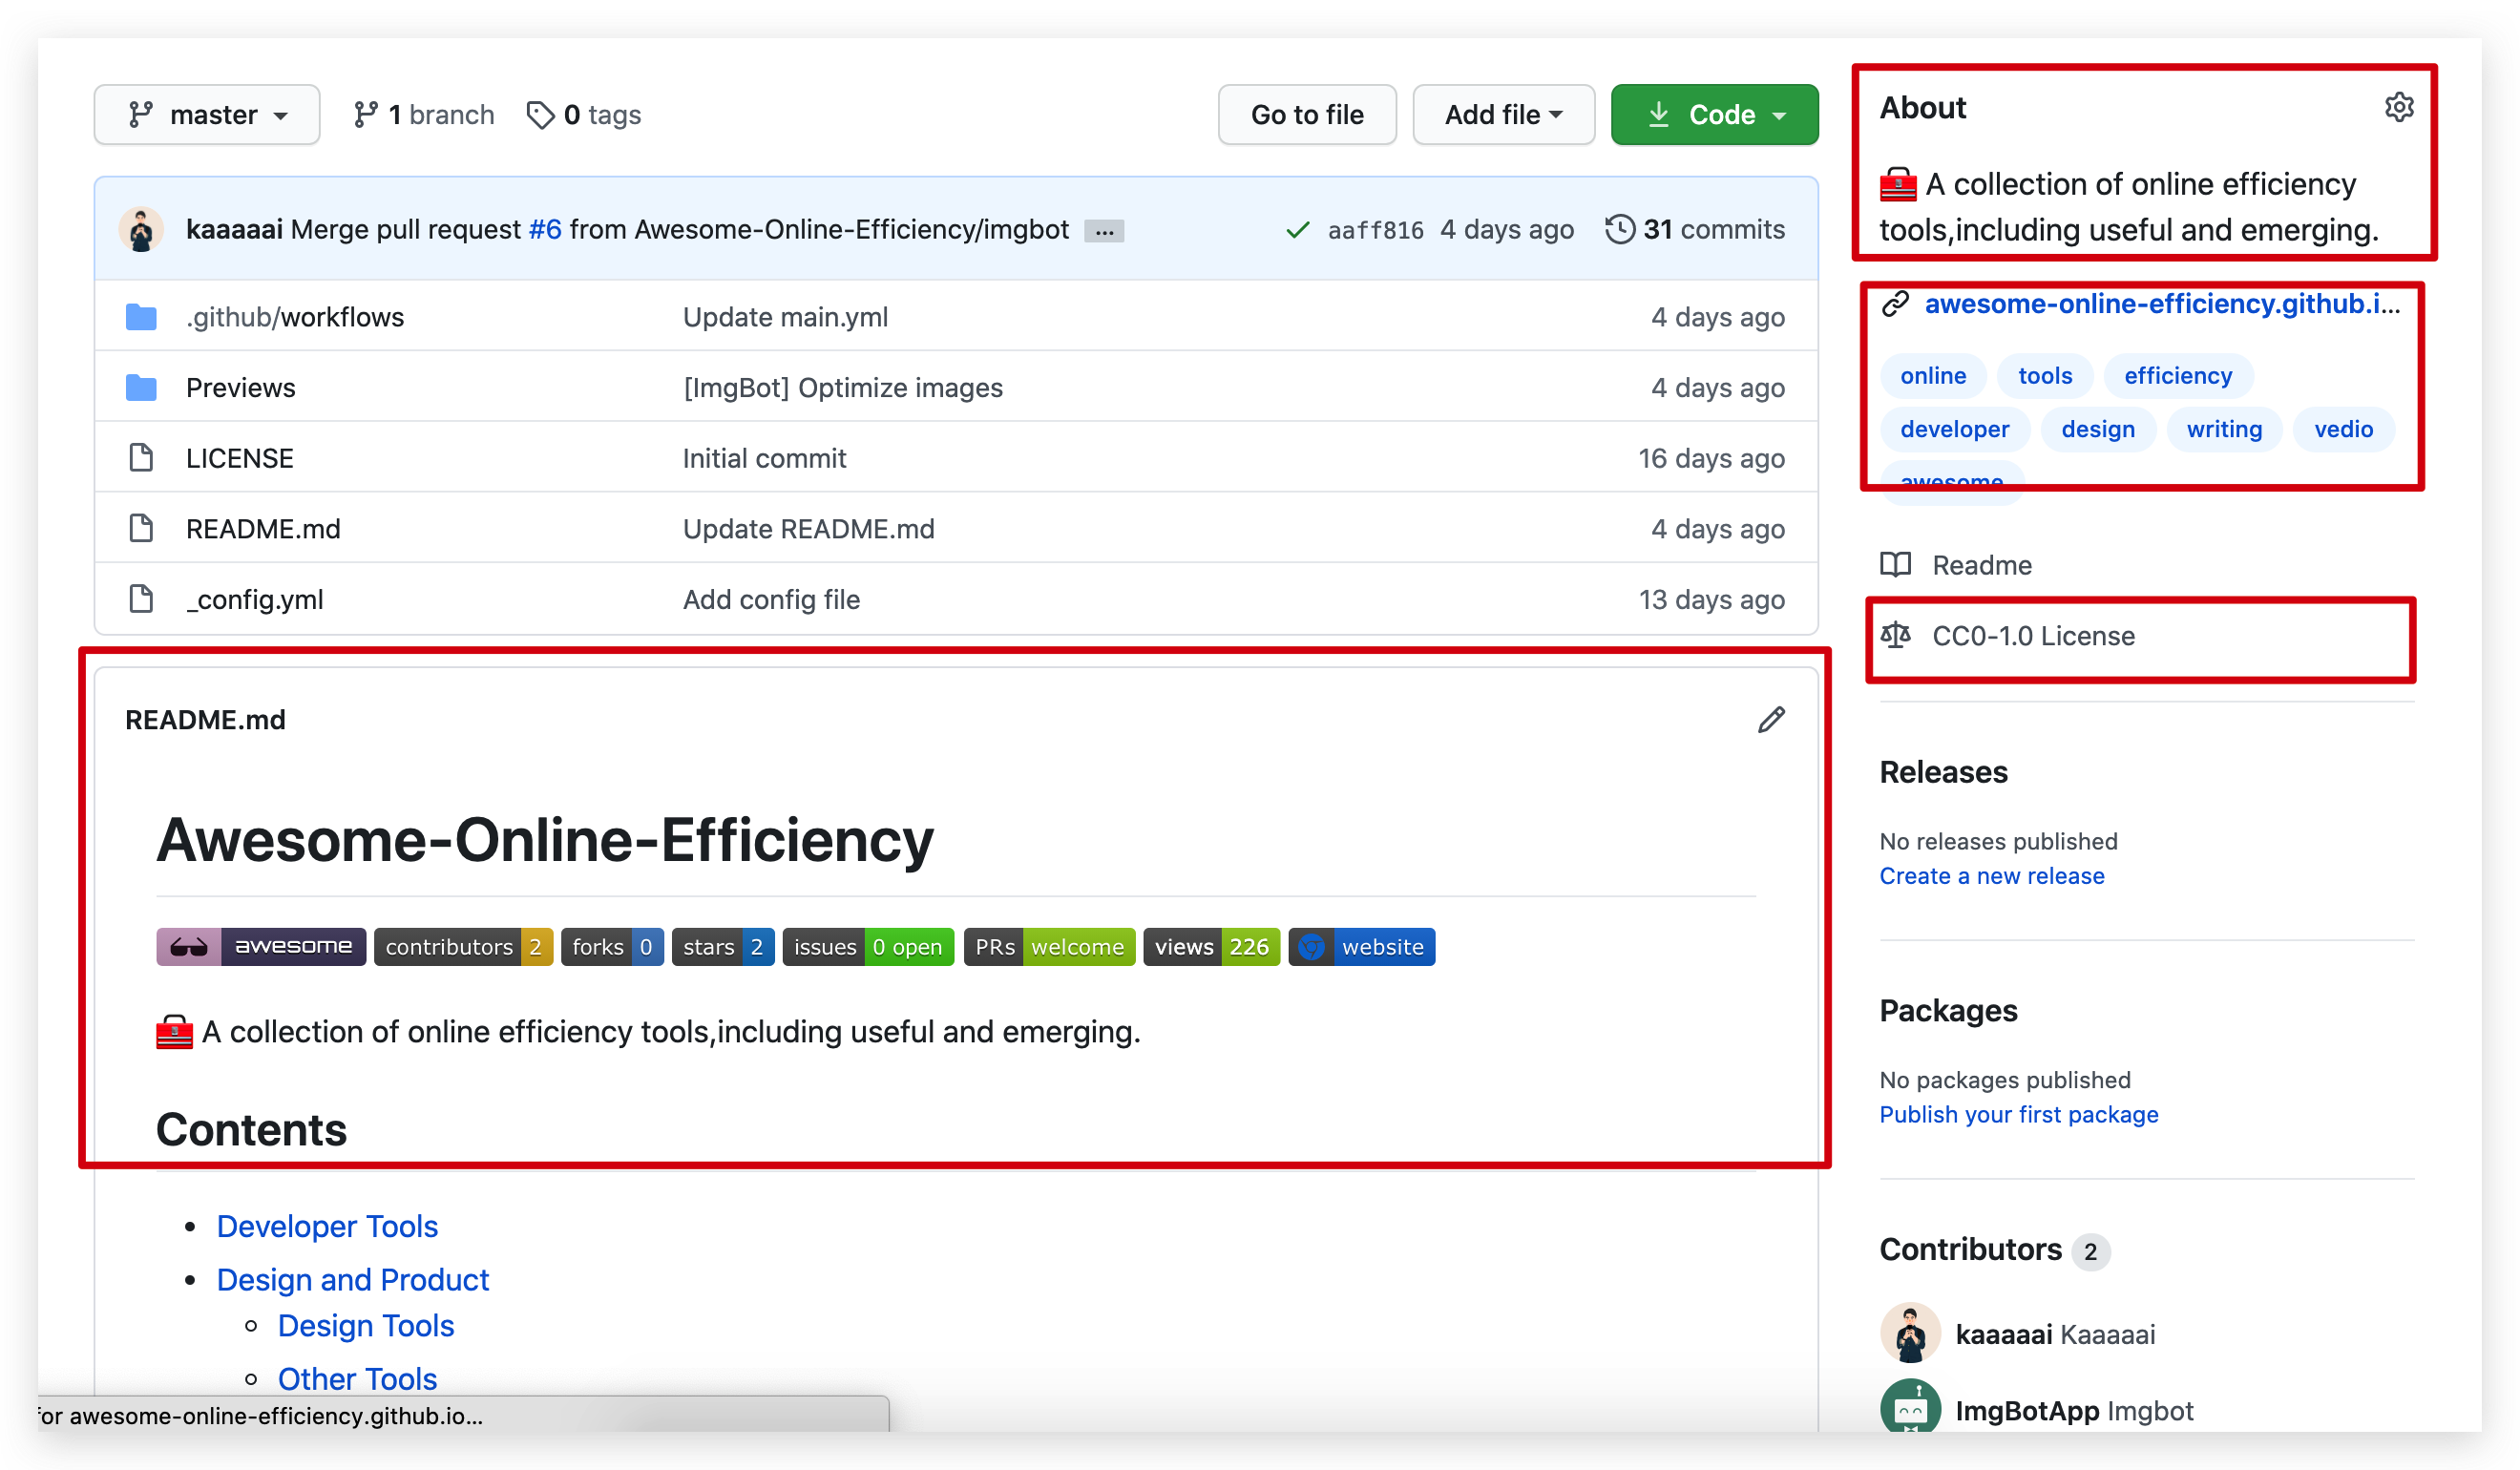Open the master branch dropdown
Viewport: 2520px width, 1470px height.
(x=207, y=115)
